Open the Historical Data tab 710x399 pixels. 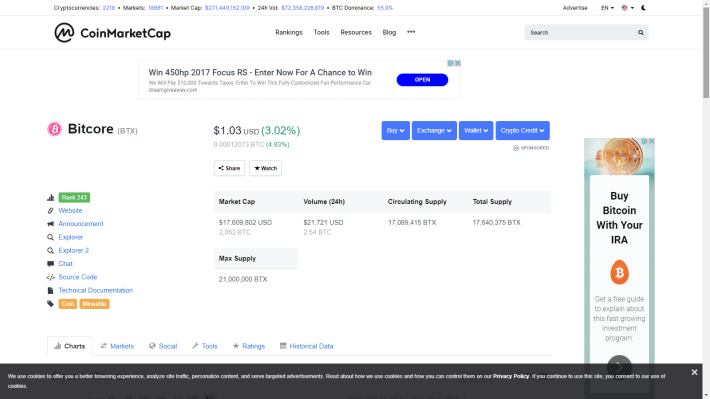307,346
